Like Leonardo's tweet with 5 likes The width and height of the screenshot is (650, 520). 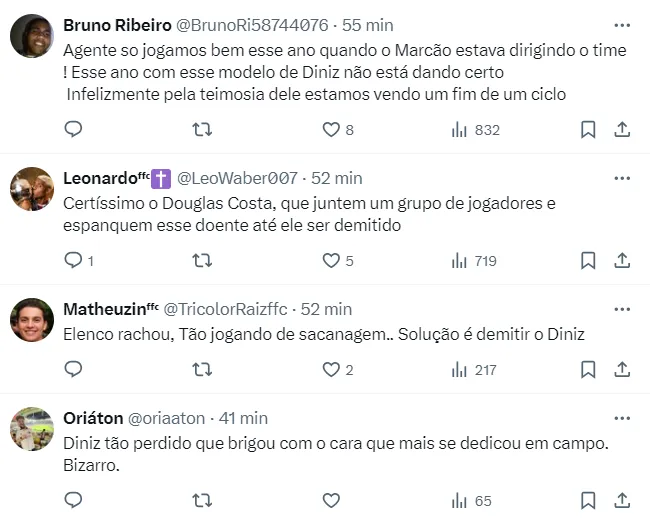coord(331,260)
